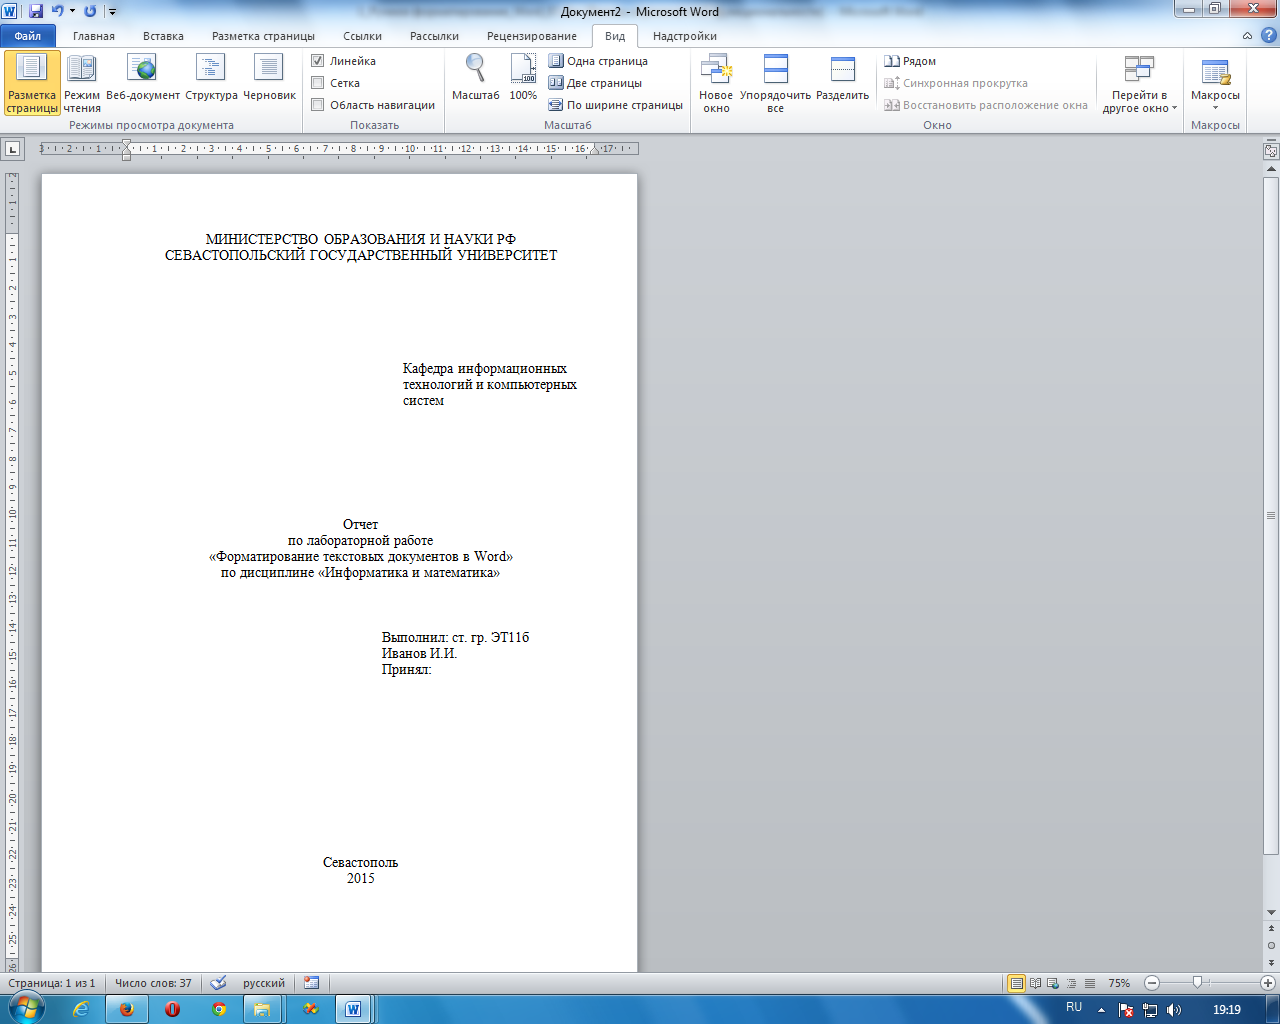Click 75% zoom level button

coord(1119,983)
